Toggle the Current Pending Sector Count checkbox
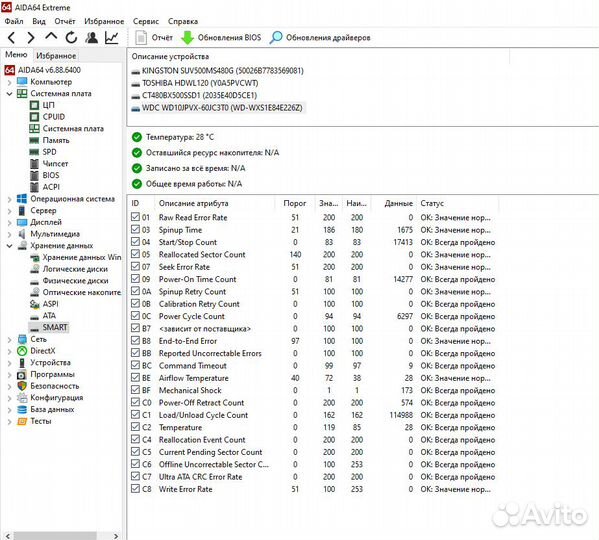Screen dimensions: 599x540 pyautogui.click(x=135, y=451)
